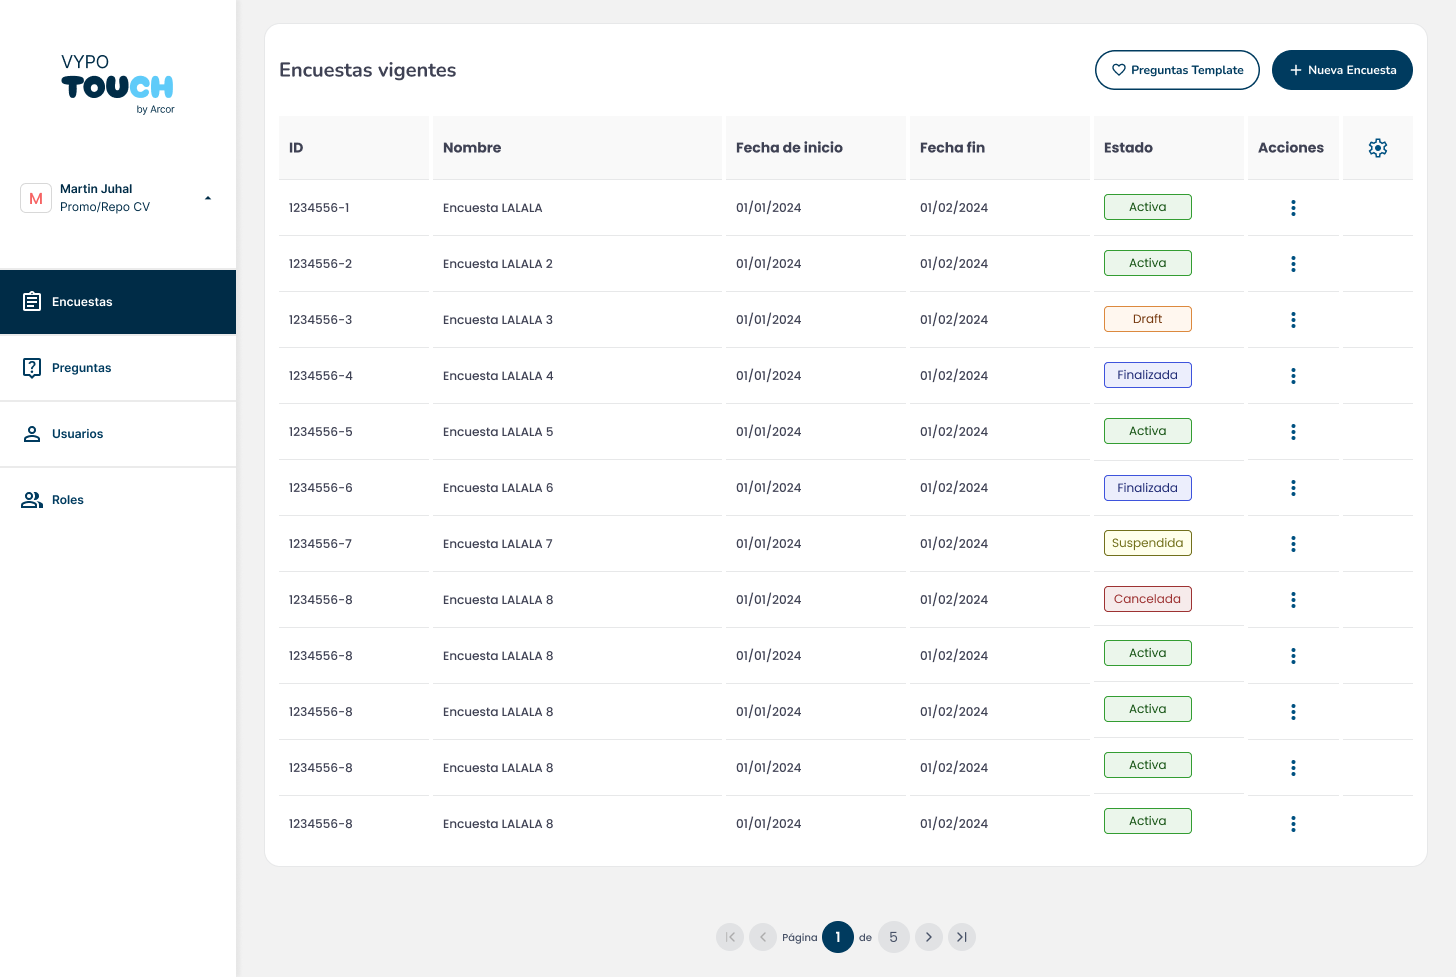Open the Roles menu item
The height and width of the screenshot is (977, 1456).
(118, 500)
